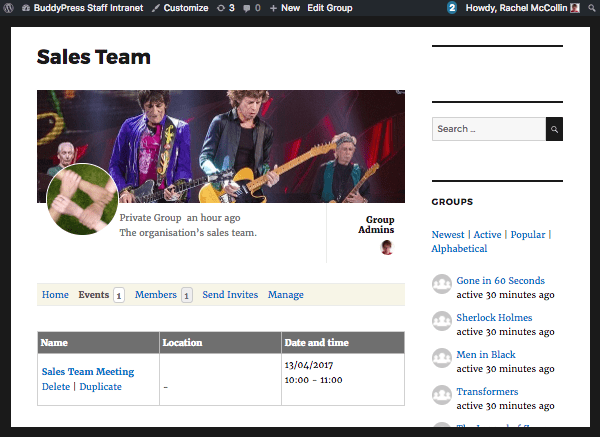
Task: Go to the group Home tab
Action: 55,295
